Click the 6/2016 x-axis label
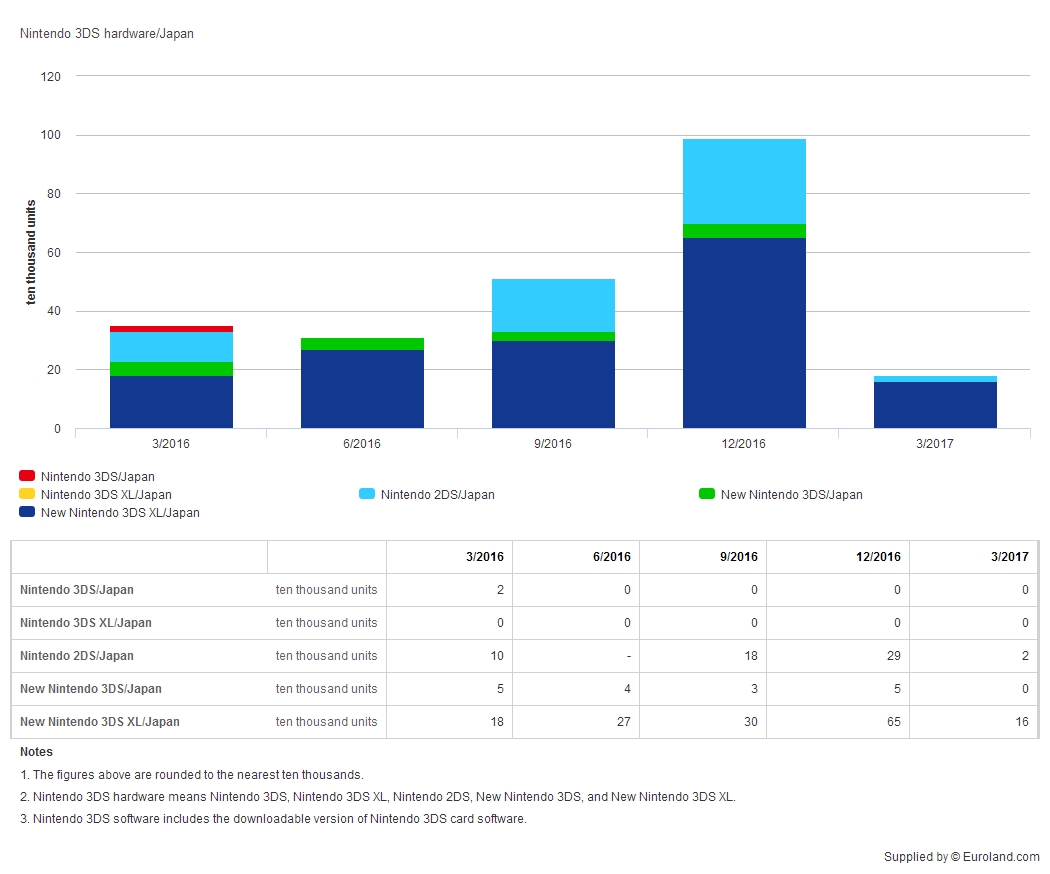Screen dimensions: 1050x874 (362, 443)
